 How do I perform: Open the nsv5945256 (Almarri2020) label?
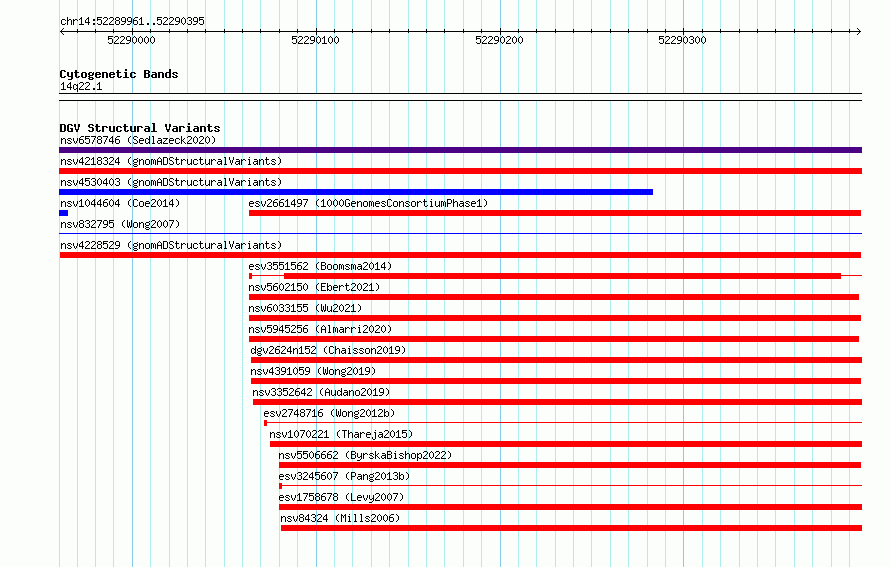(320, 329)
